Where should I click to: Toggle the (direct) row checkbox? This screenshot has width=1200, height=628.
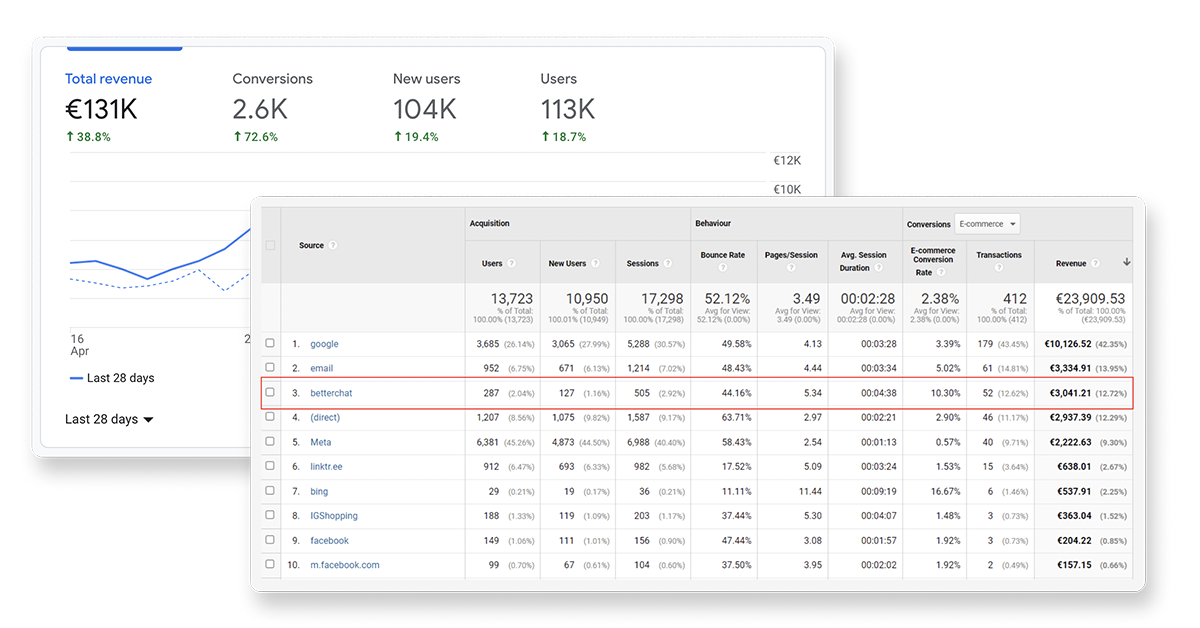click(x=270, y=417)
